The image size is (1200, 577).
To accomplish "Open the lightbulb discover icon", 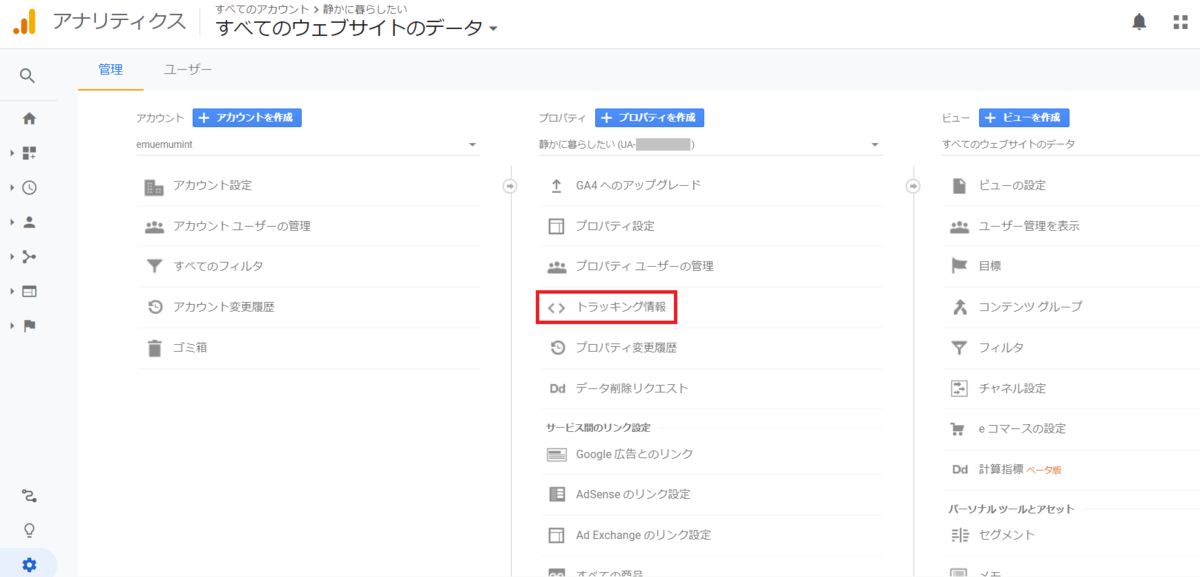I will pos(29,530).
